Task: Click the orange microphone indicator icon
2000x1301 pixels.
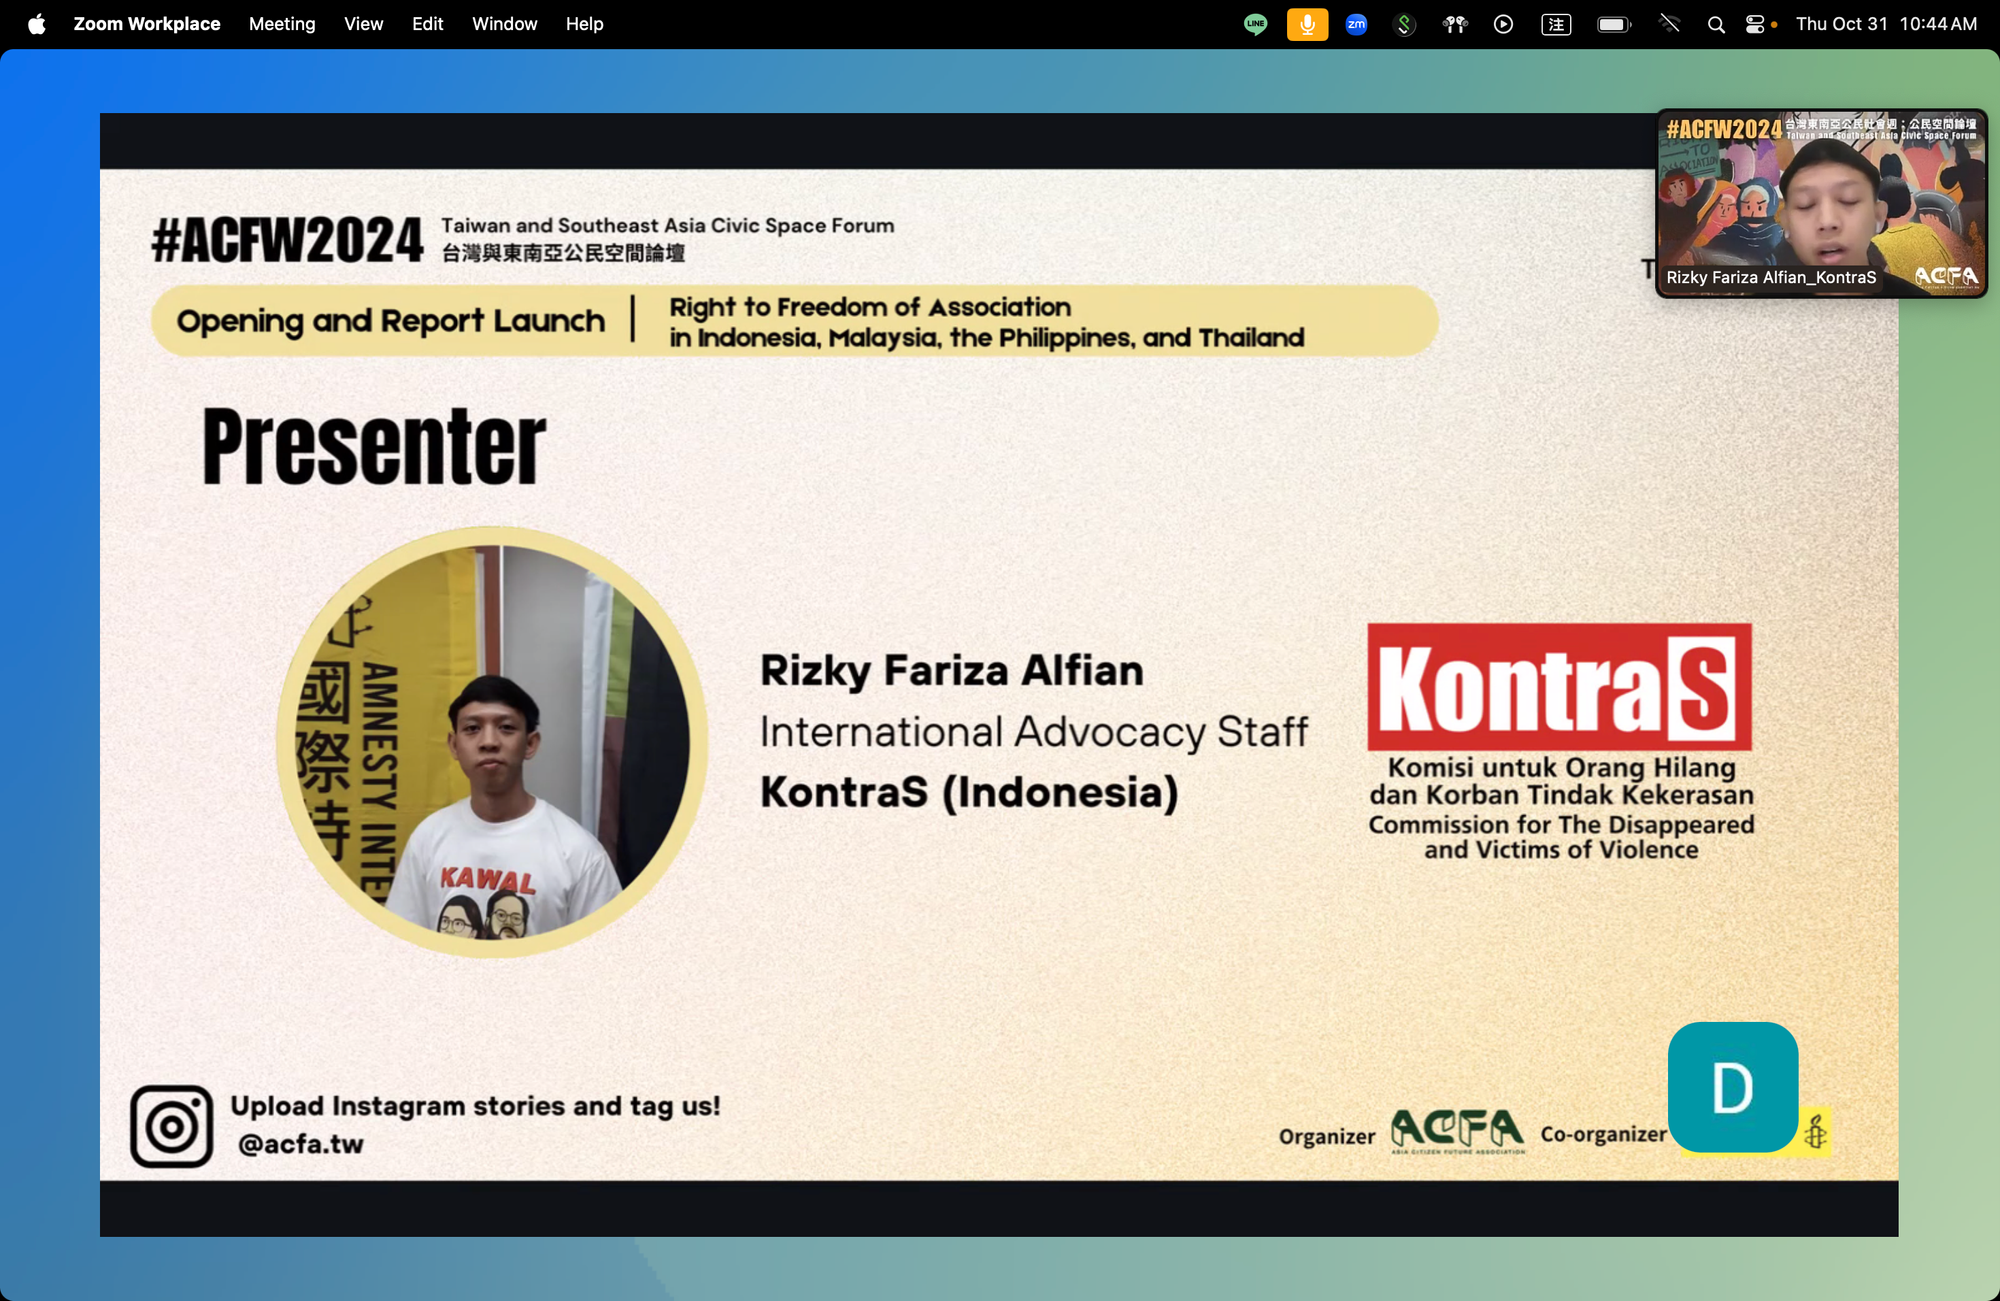Action: (x=1307, y=24)
